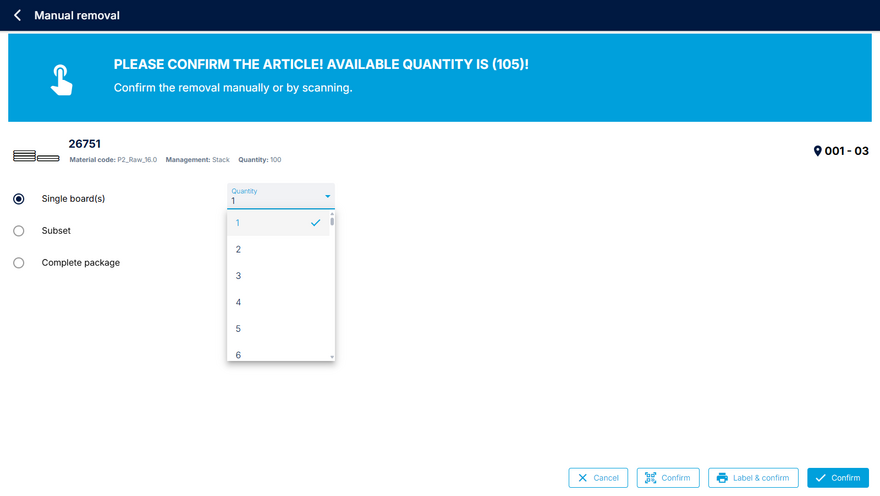The height and width of the screenshot is (496, 880).
Task: Go back using the header arrow
Action: [x=17, y=16]
